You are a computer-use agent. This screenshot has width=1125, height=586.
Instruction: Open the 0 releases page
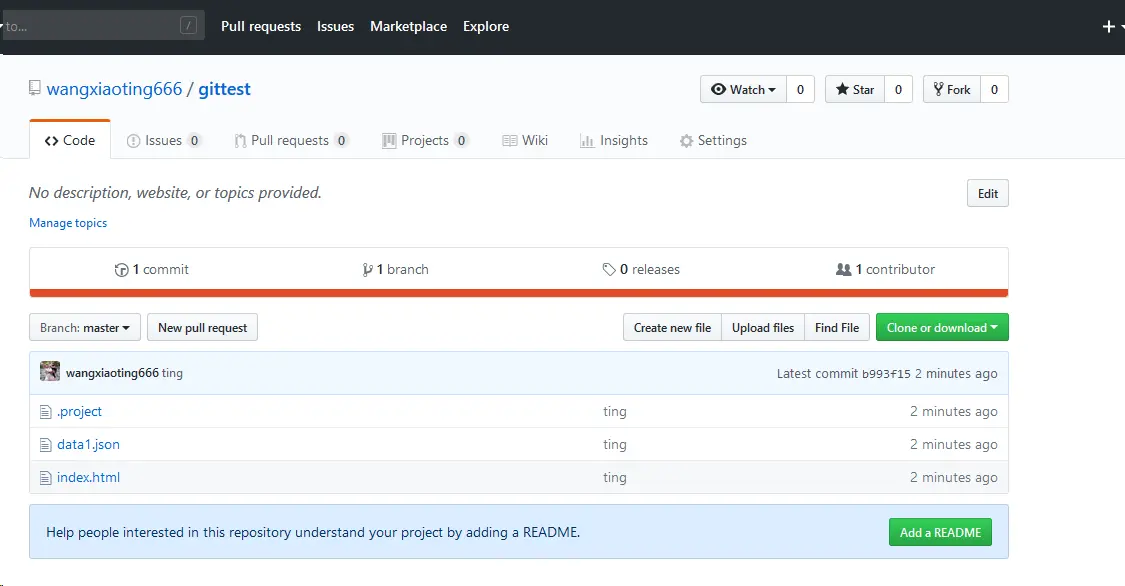641,269
